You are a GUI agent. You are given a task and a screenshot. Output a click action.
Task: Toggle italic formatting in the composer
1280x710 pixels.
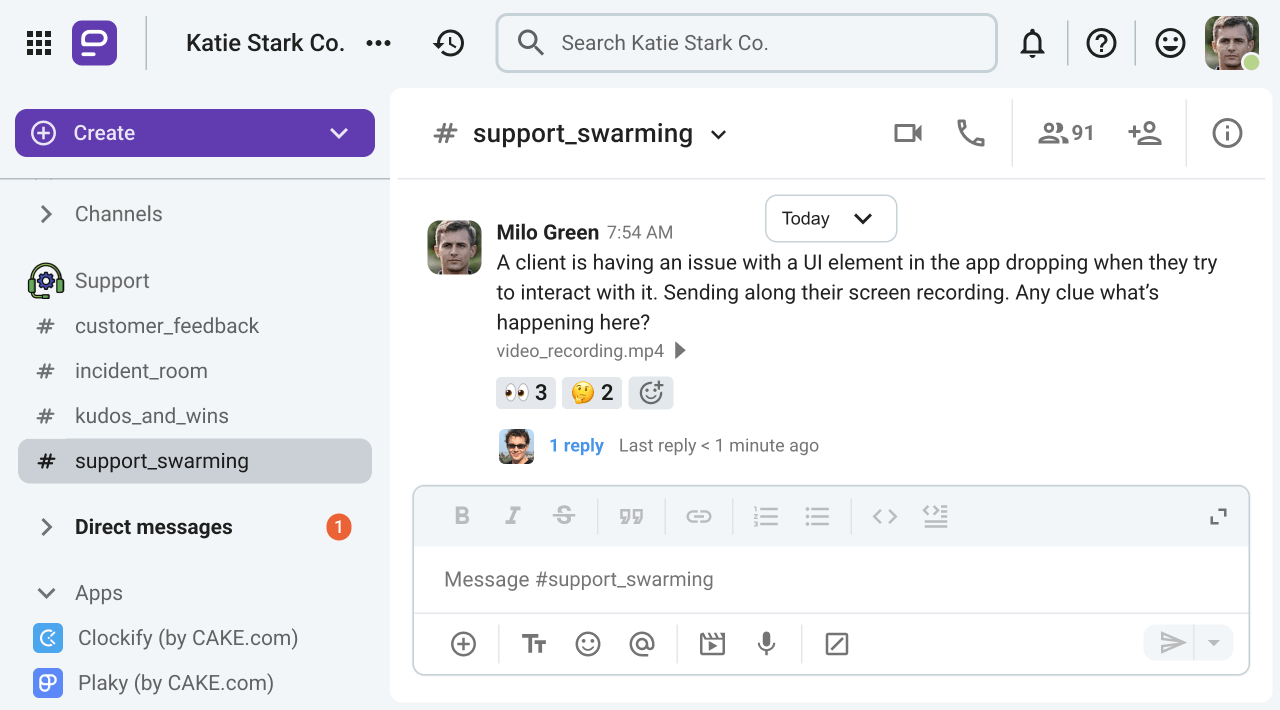point(512,516)
